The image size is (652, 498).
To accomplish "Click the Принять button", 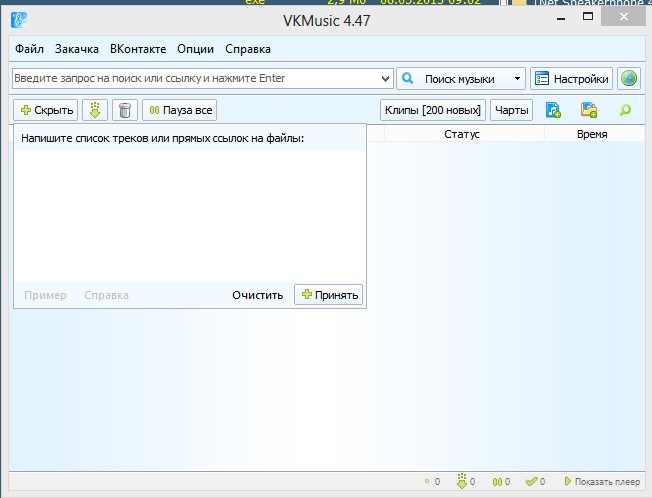I will point(328,295).
